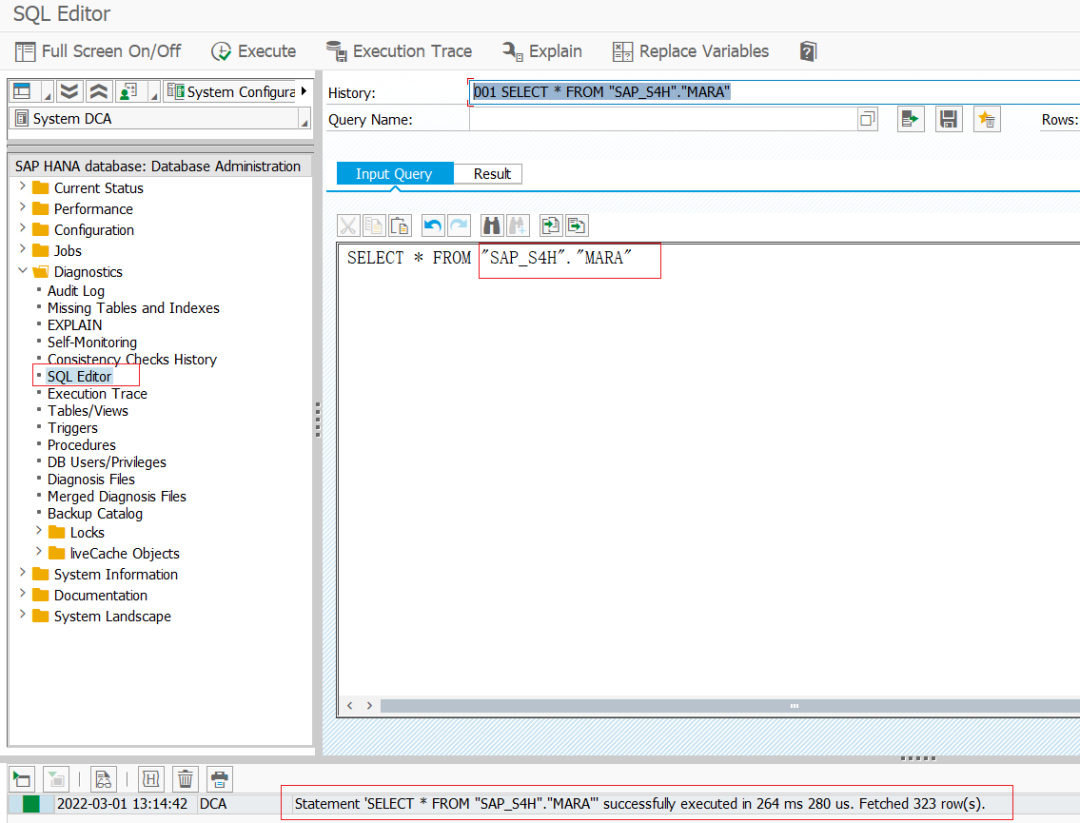
Task: Open DB Users/Privileges entry
Action: tap(107, 462)
